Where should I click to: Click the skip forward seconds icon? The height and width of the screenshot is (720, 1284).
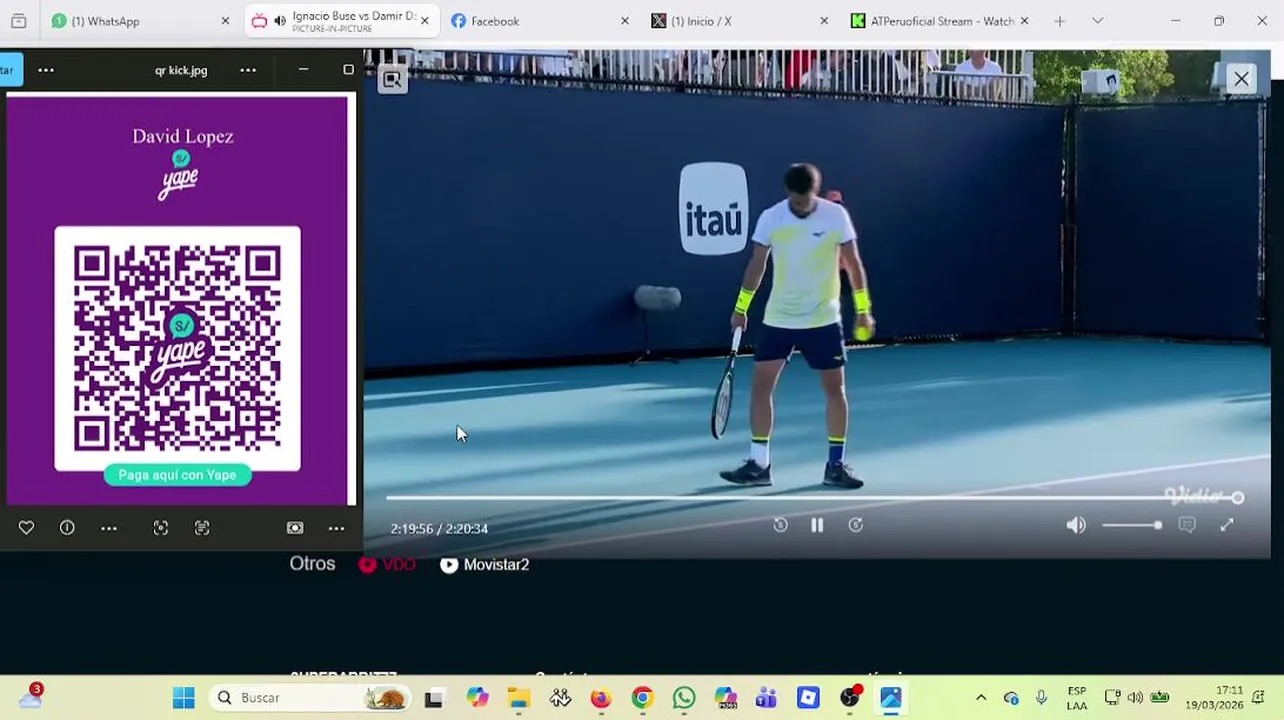pos(856,525)
